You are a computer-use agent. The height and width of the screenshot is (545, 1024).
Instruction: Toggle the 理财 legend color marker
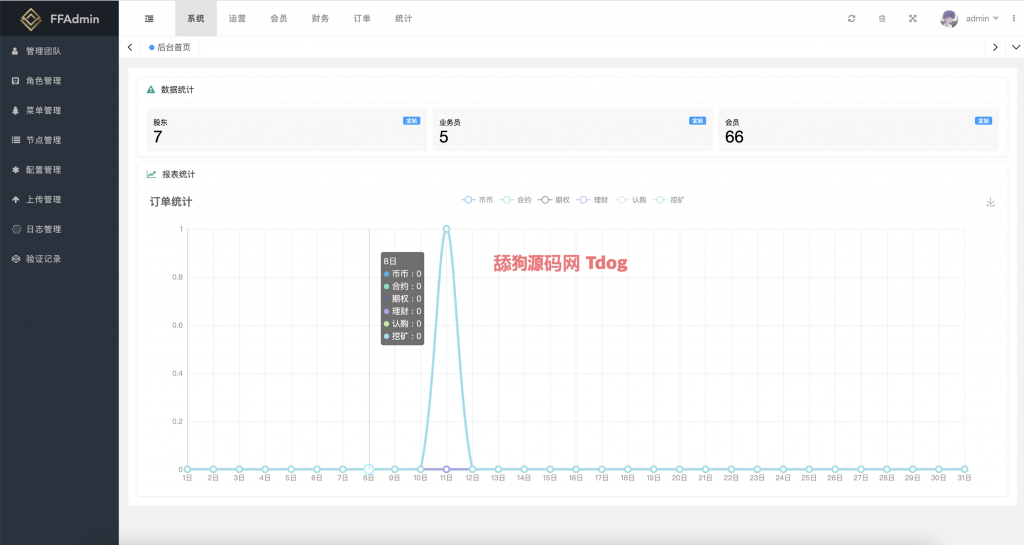coord(584,200)
